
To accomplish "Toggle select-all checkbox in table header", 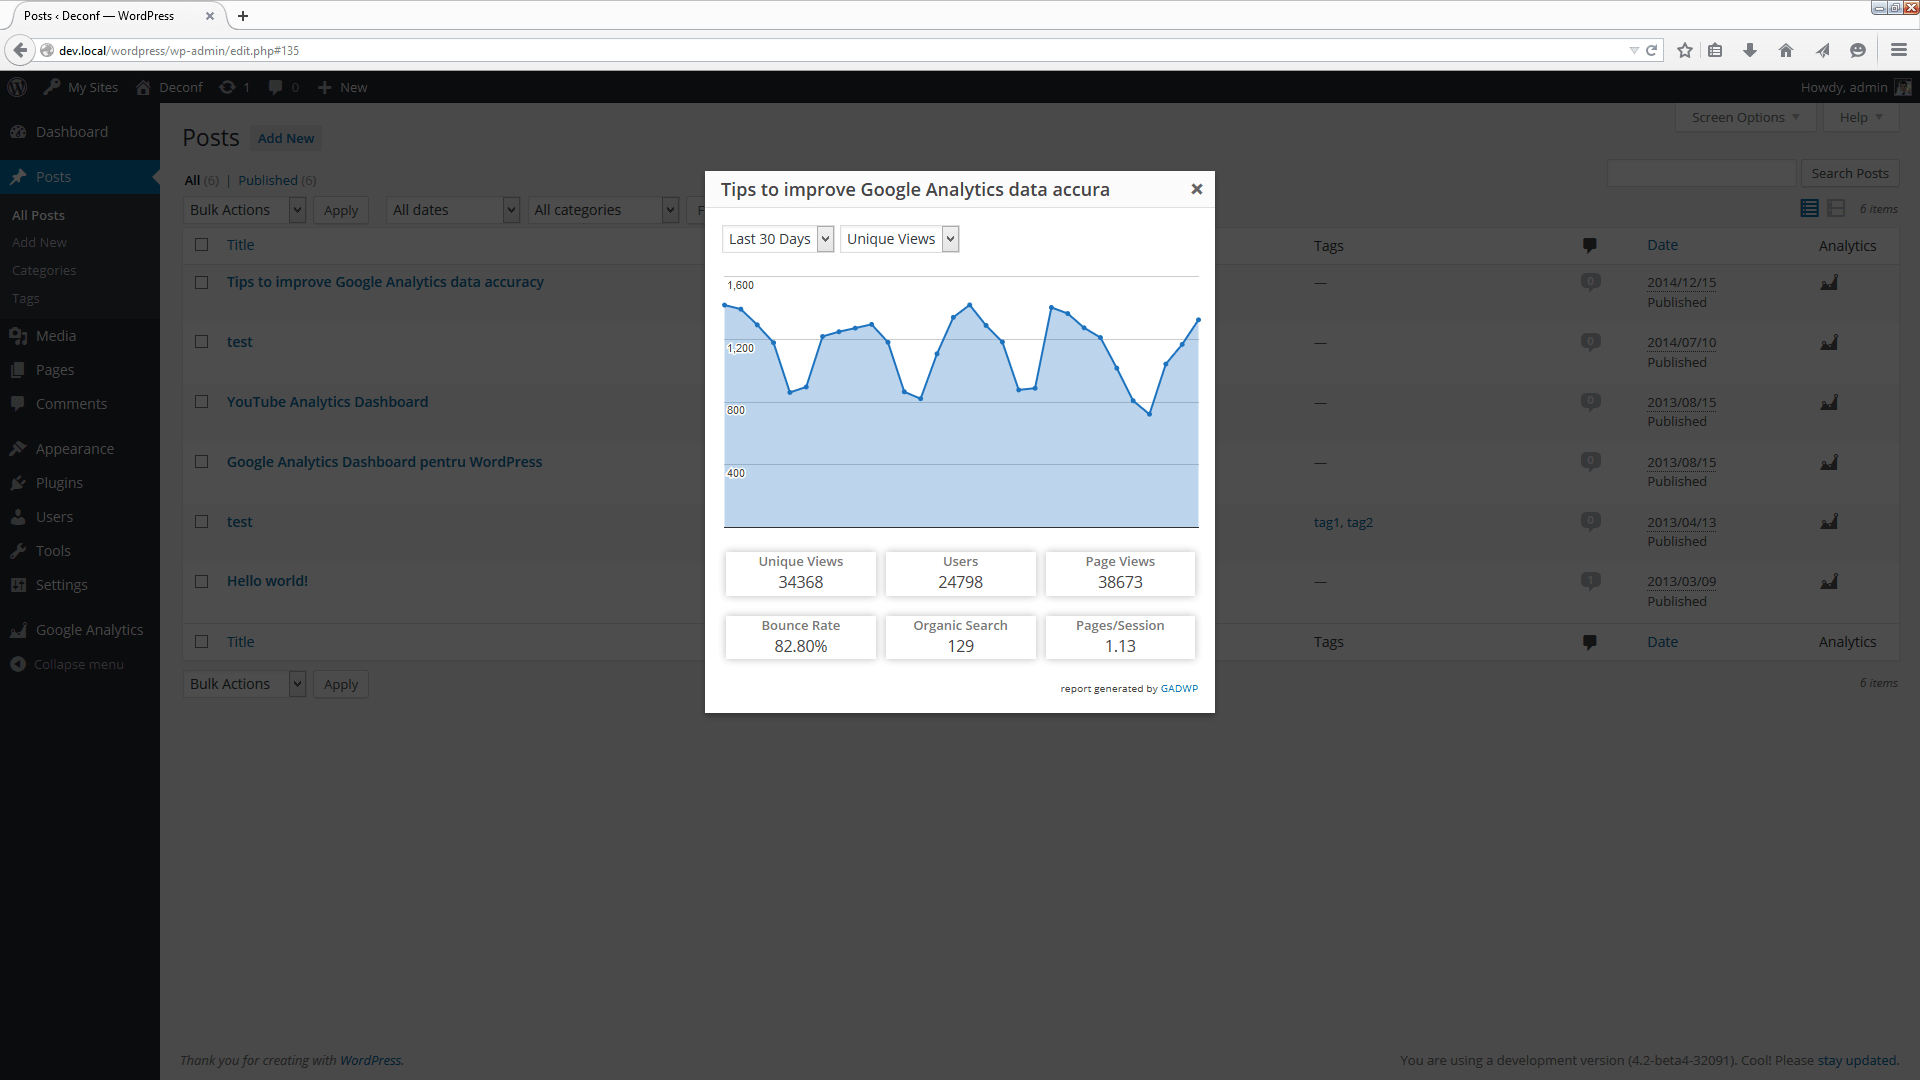I will (202, 245).
